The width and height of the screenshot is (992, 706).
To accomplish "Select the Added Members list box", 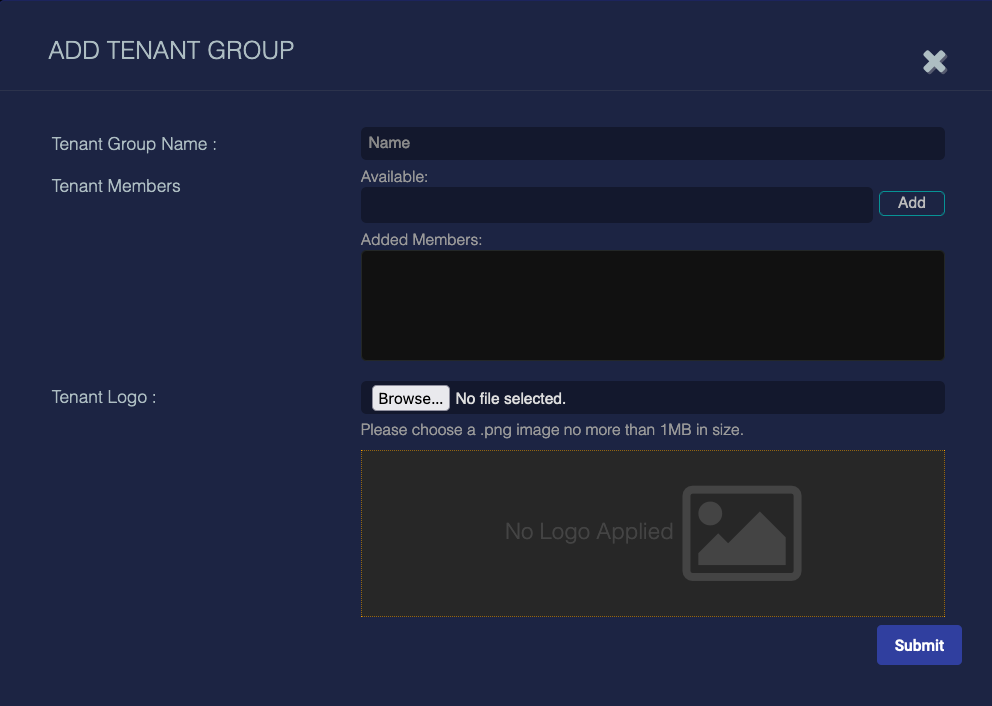I will [x=652, y=305].
